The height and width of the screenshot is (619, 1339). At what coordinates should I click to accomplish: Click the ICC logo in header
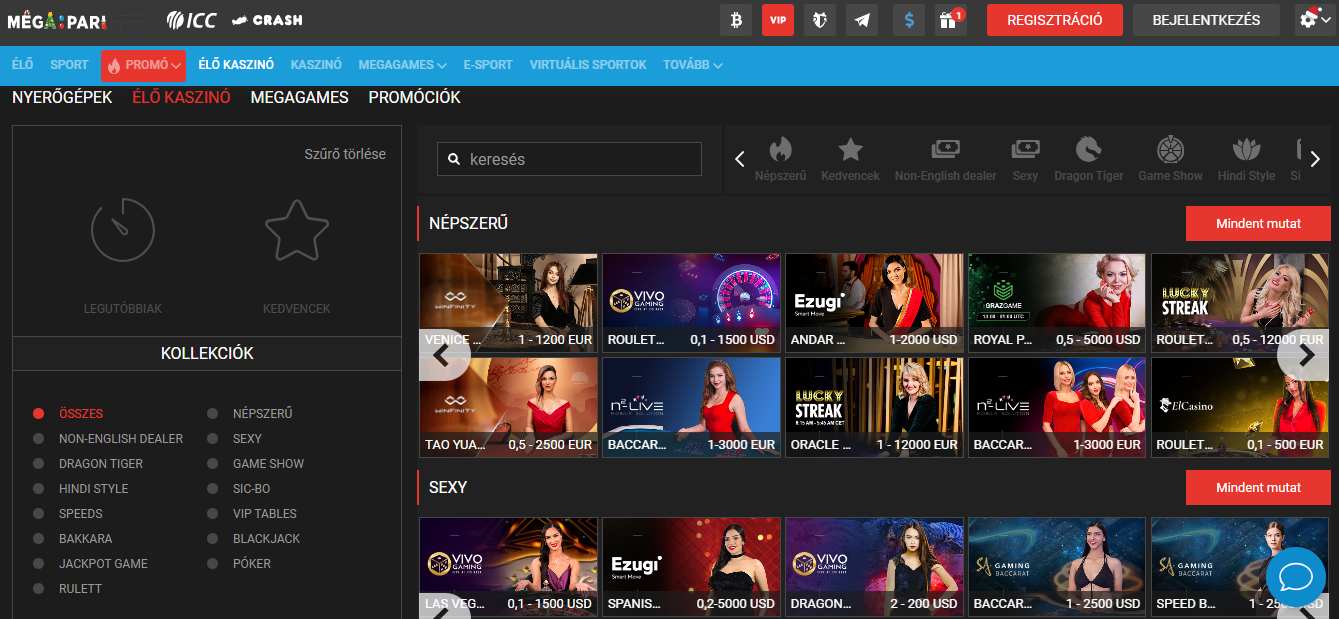(191, 20)
